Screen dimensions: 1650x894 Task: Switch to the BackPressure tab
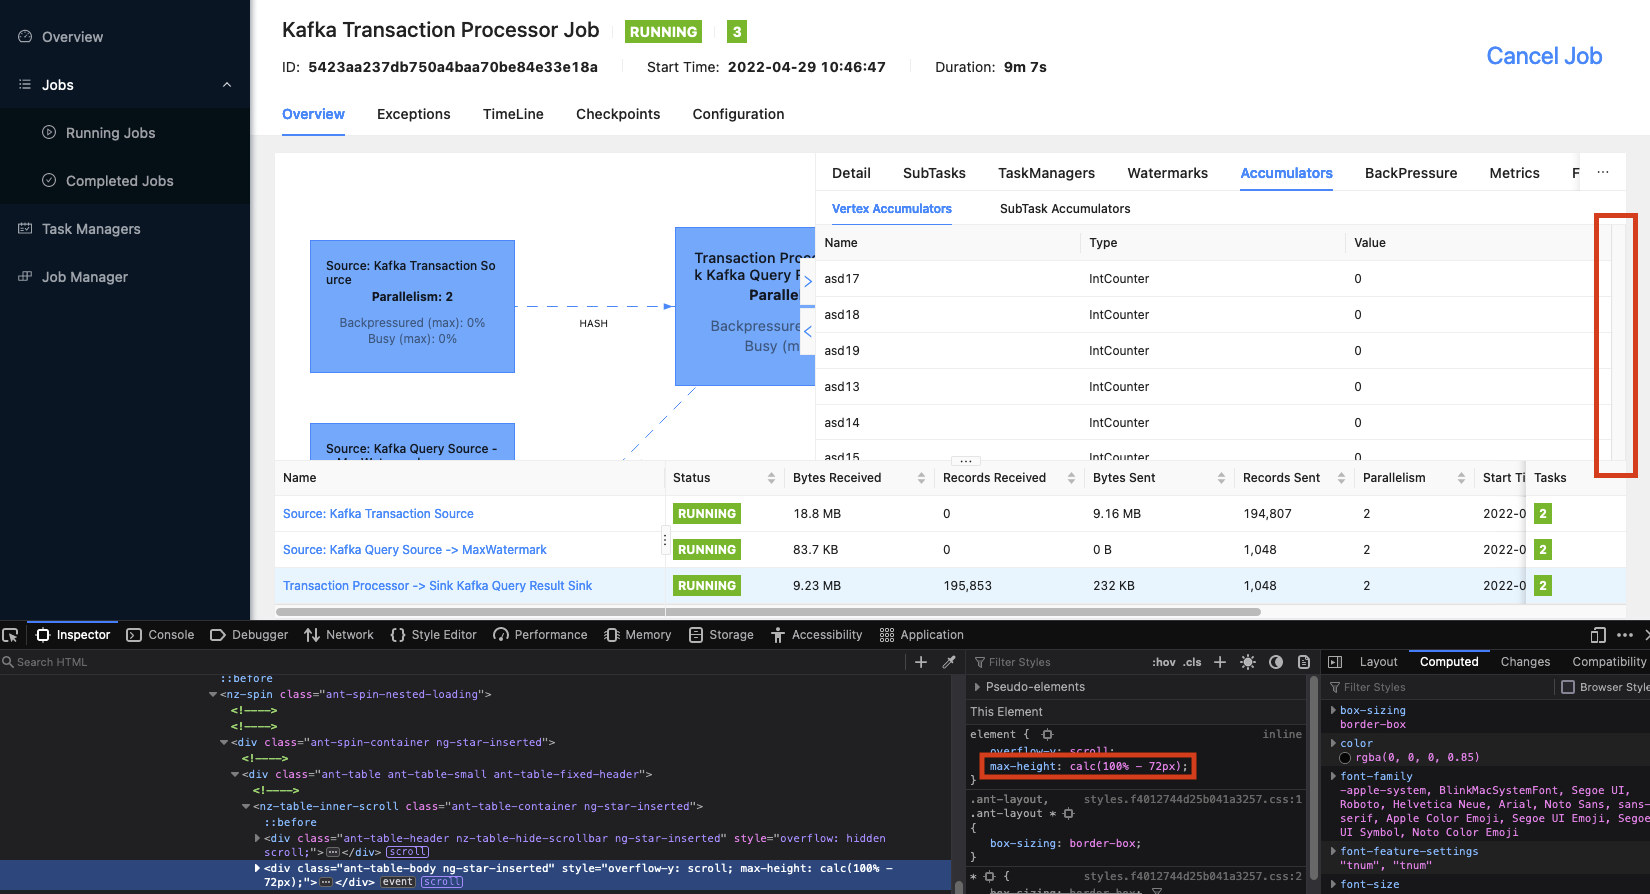[x=1411, y=173]
